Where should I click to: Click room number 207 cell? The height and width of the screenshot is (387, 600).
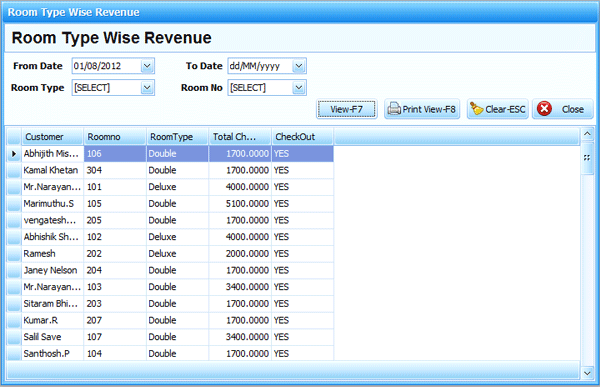[x=115, y=320]
